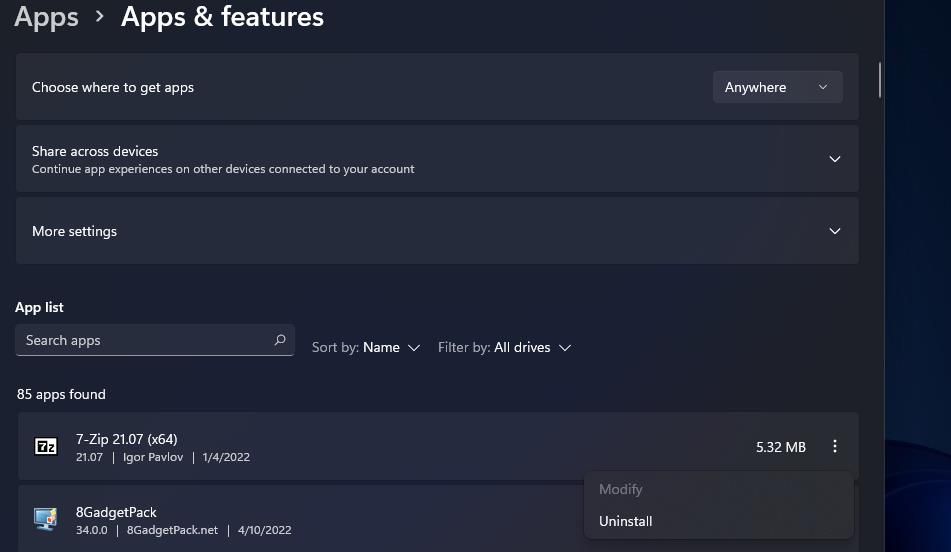Open the Anywhere dropdown for app sources
The height and width of the screenshot is (552, 951).
click(x=778, y=87)
